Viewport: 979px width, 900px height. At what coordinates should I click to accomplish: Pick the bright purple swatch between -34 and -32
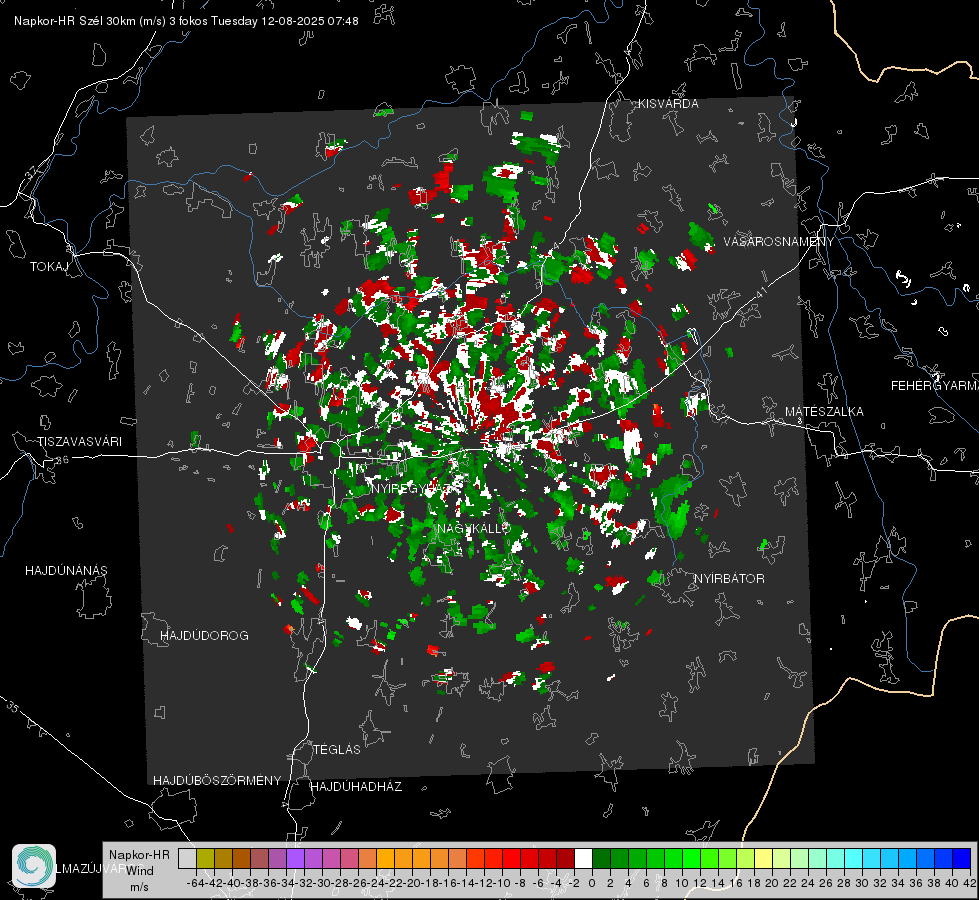tap(295, 858)
